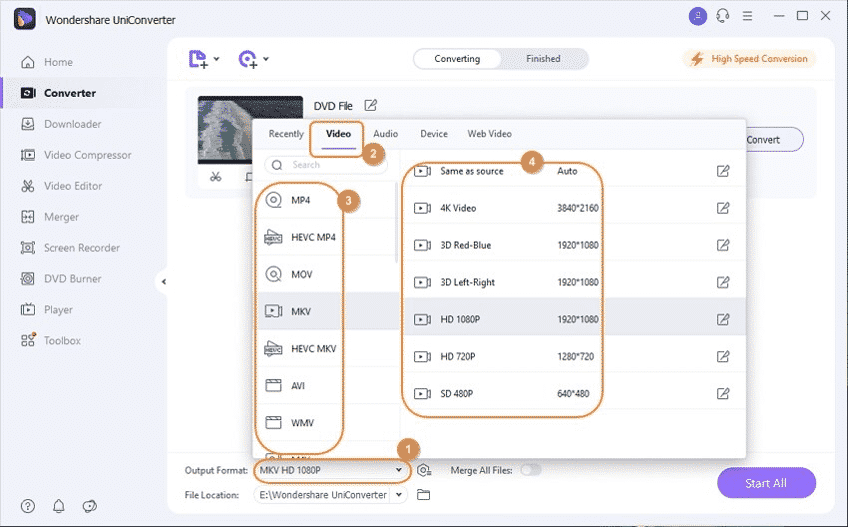
Task: Open the notifications bell icon
Action: pyautogui.click(x=58, y=506)
